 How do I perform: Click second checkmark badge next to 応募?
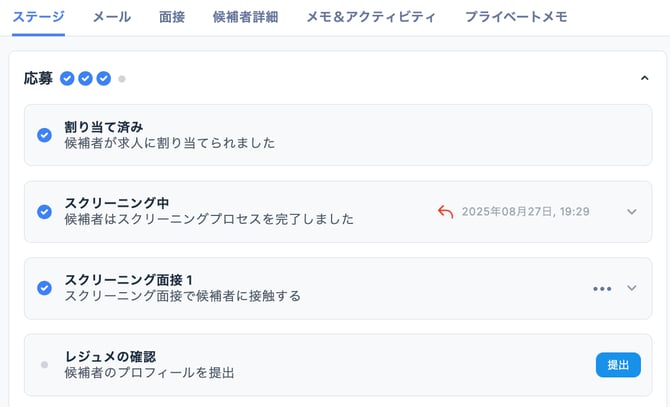pos(85,78)
